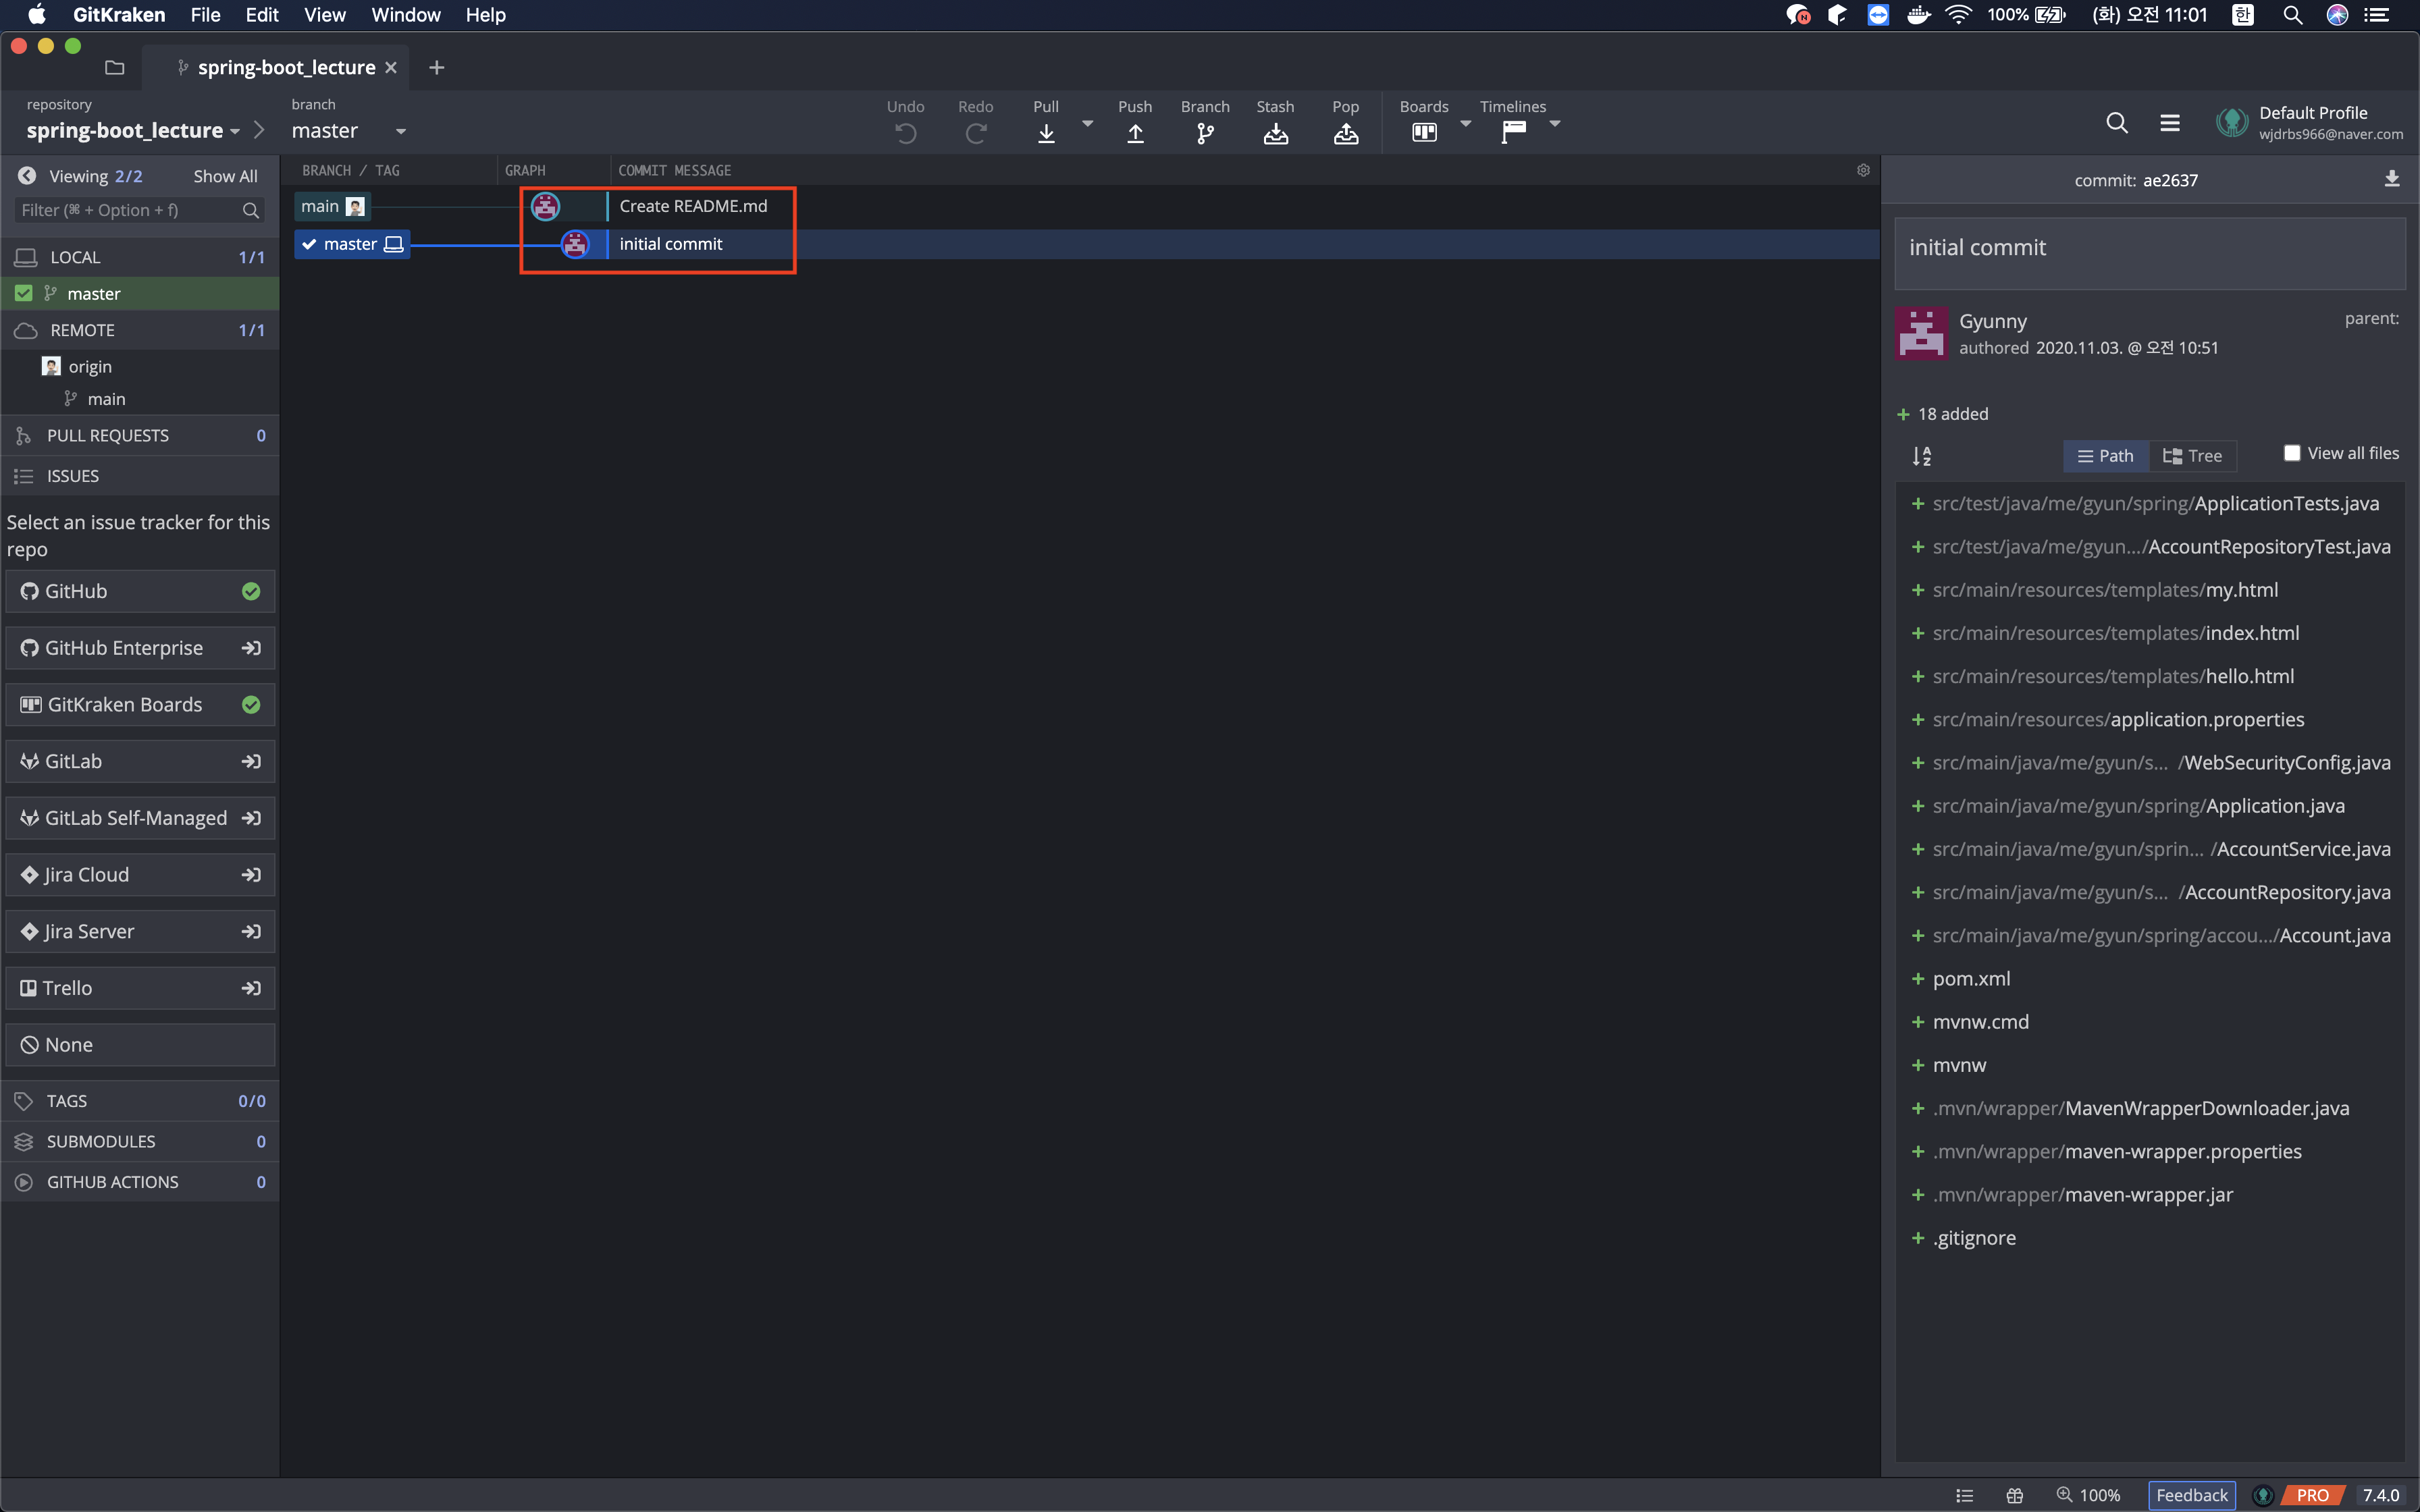The image size is (2420, 1512).
Task: Open the master branch dropdown
Action: point(400,131)
